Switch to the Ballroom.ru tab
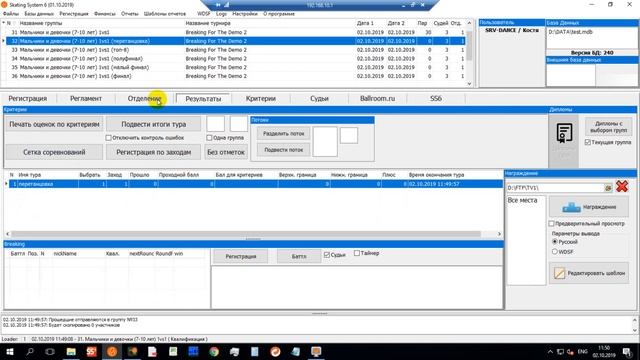The height and width of the screenshot is (360, 640). (x=378, y=99)
